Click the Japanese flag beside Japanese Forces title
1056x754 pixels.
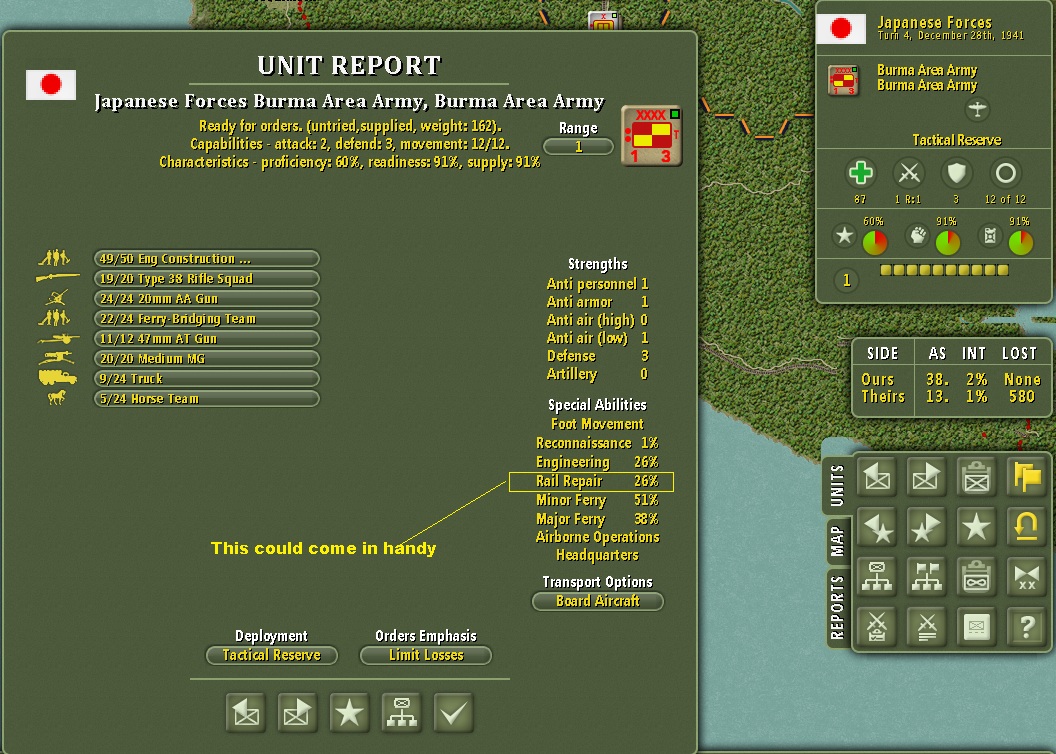(840, 28)
